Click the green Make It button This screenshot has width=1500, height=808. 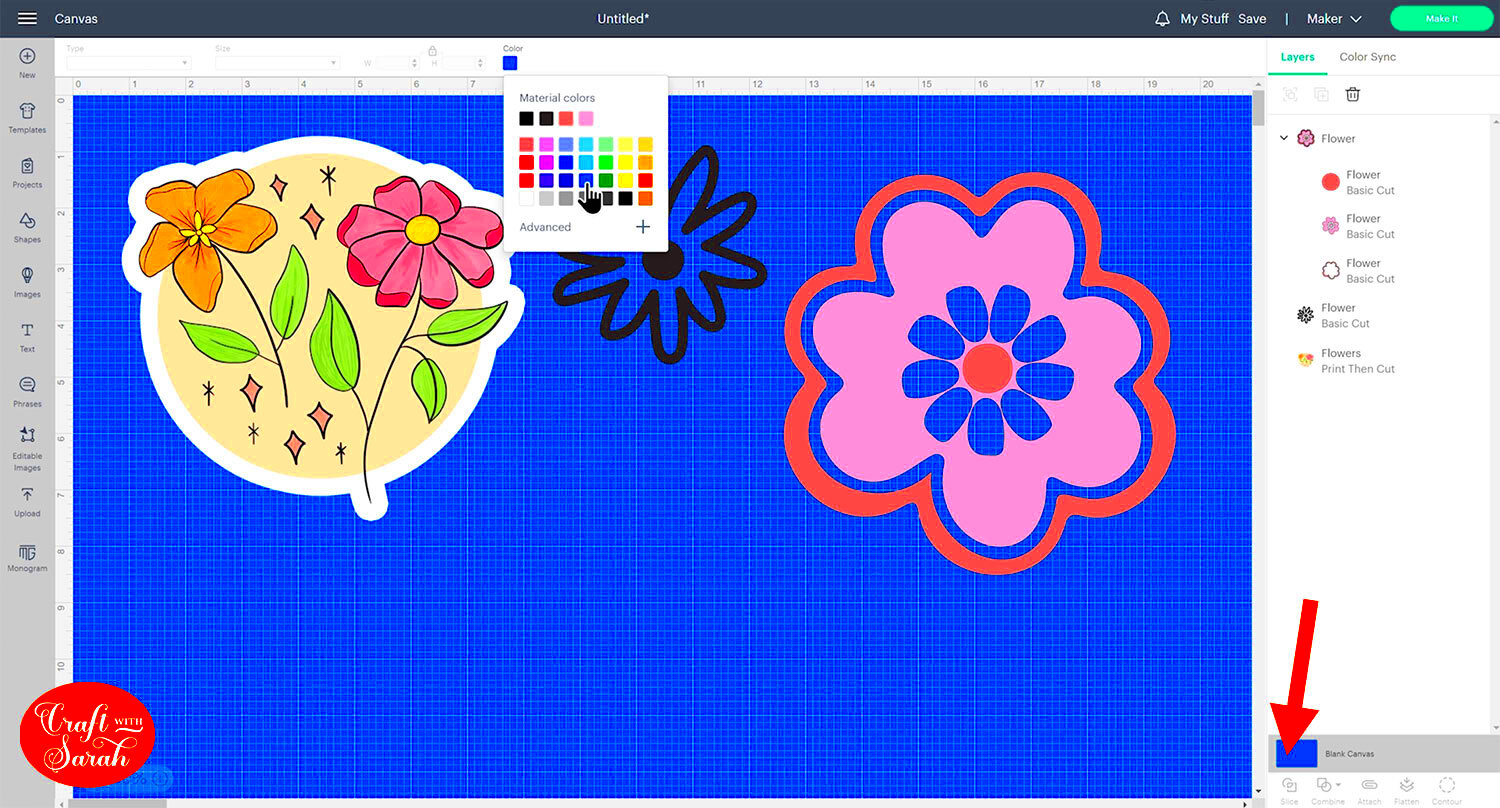1442,19
